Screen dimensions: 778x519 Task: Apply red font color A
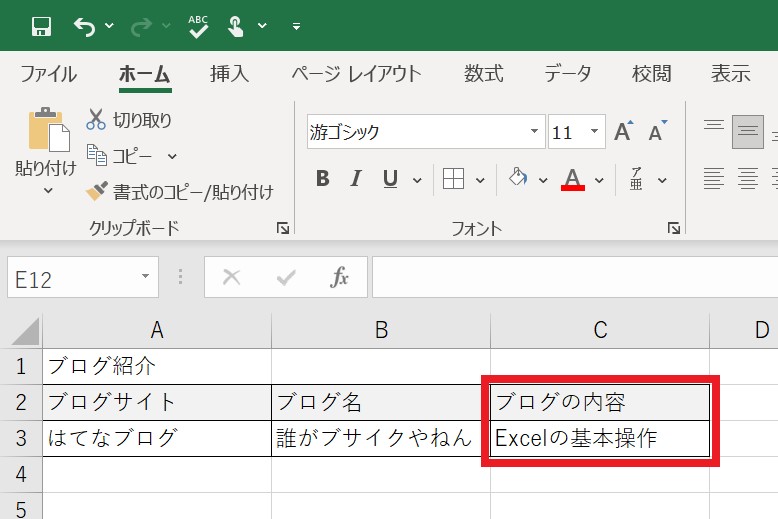[x=573, y=179]
